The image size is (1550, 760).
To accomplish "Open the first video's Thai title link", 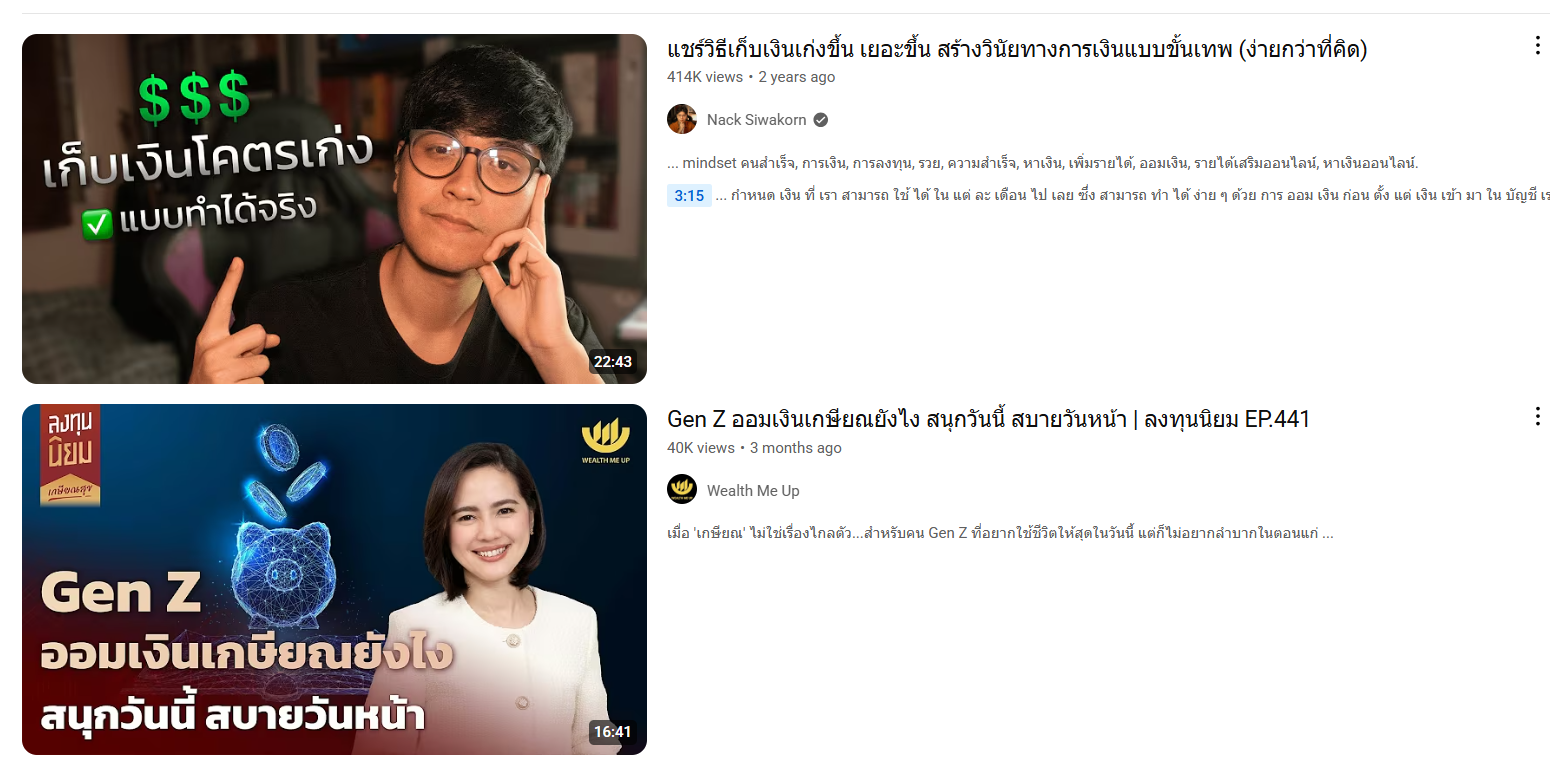I will [x=1017, y=49].
